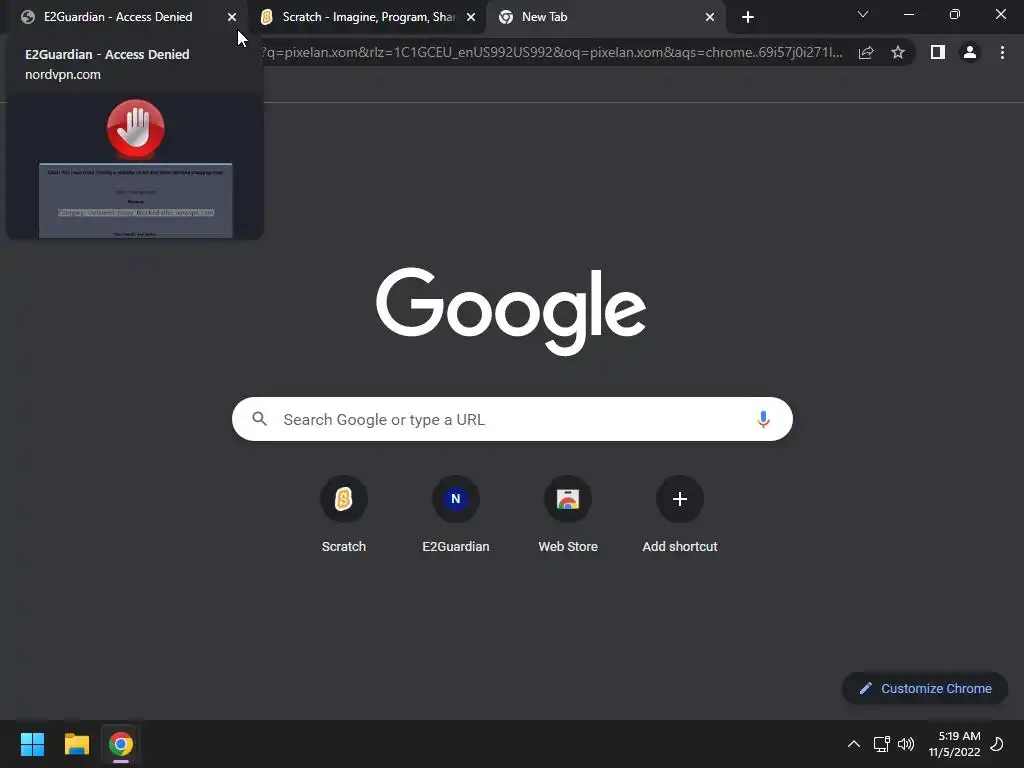Viewport: 1024px width, 768px height.
Task: Click the share this page icon
Action: click(866, 52)
